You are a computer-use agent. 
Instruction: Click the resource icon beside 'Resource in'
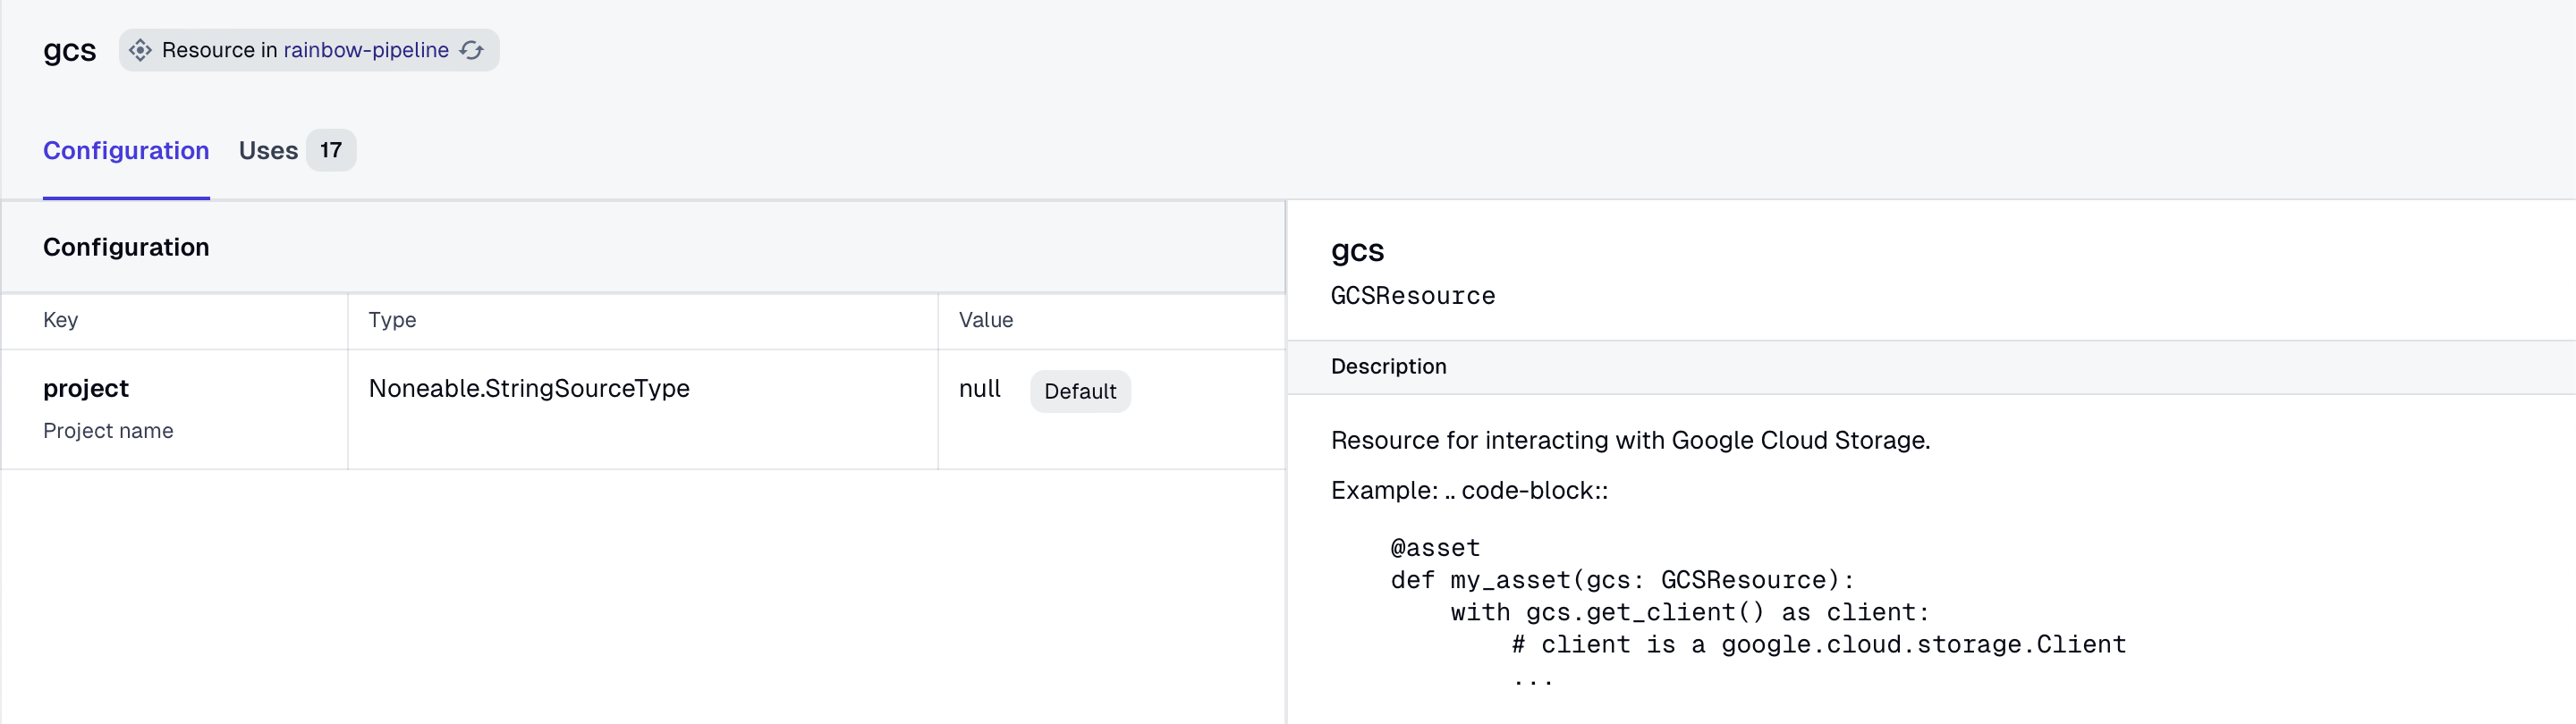coord(140,50)
